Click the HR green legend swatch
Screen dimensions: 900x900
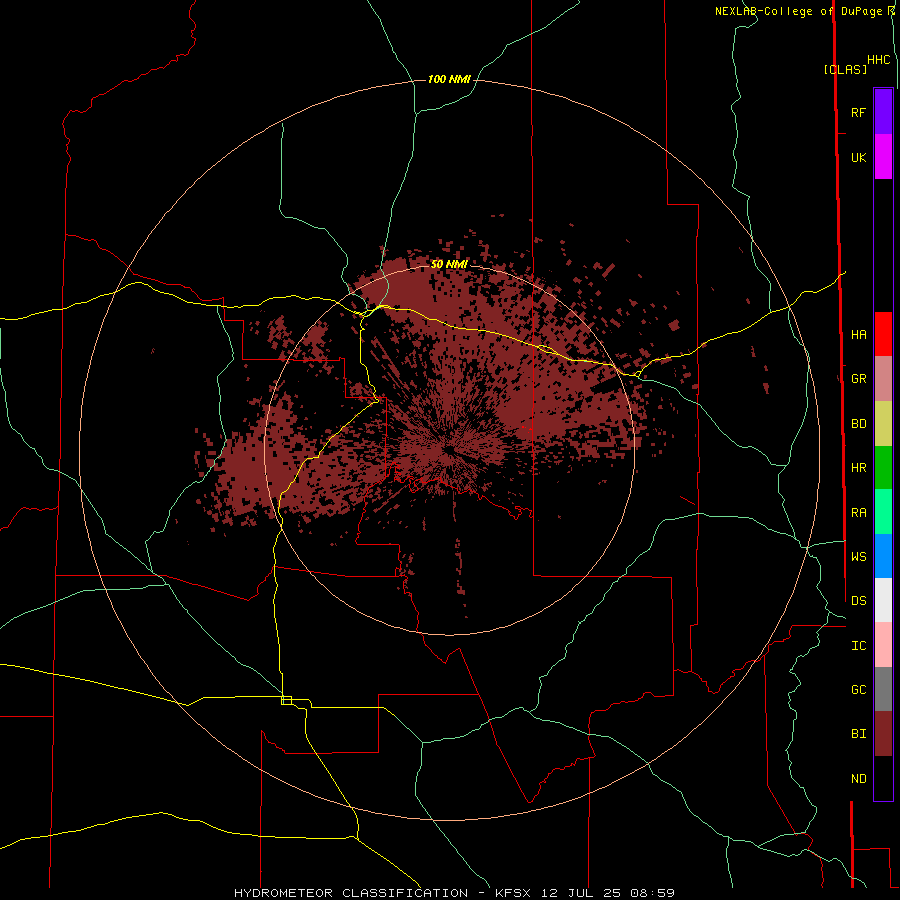pos(883,467)
